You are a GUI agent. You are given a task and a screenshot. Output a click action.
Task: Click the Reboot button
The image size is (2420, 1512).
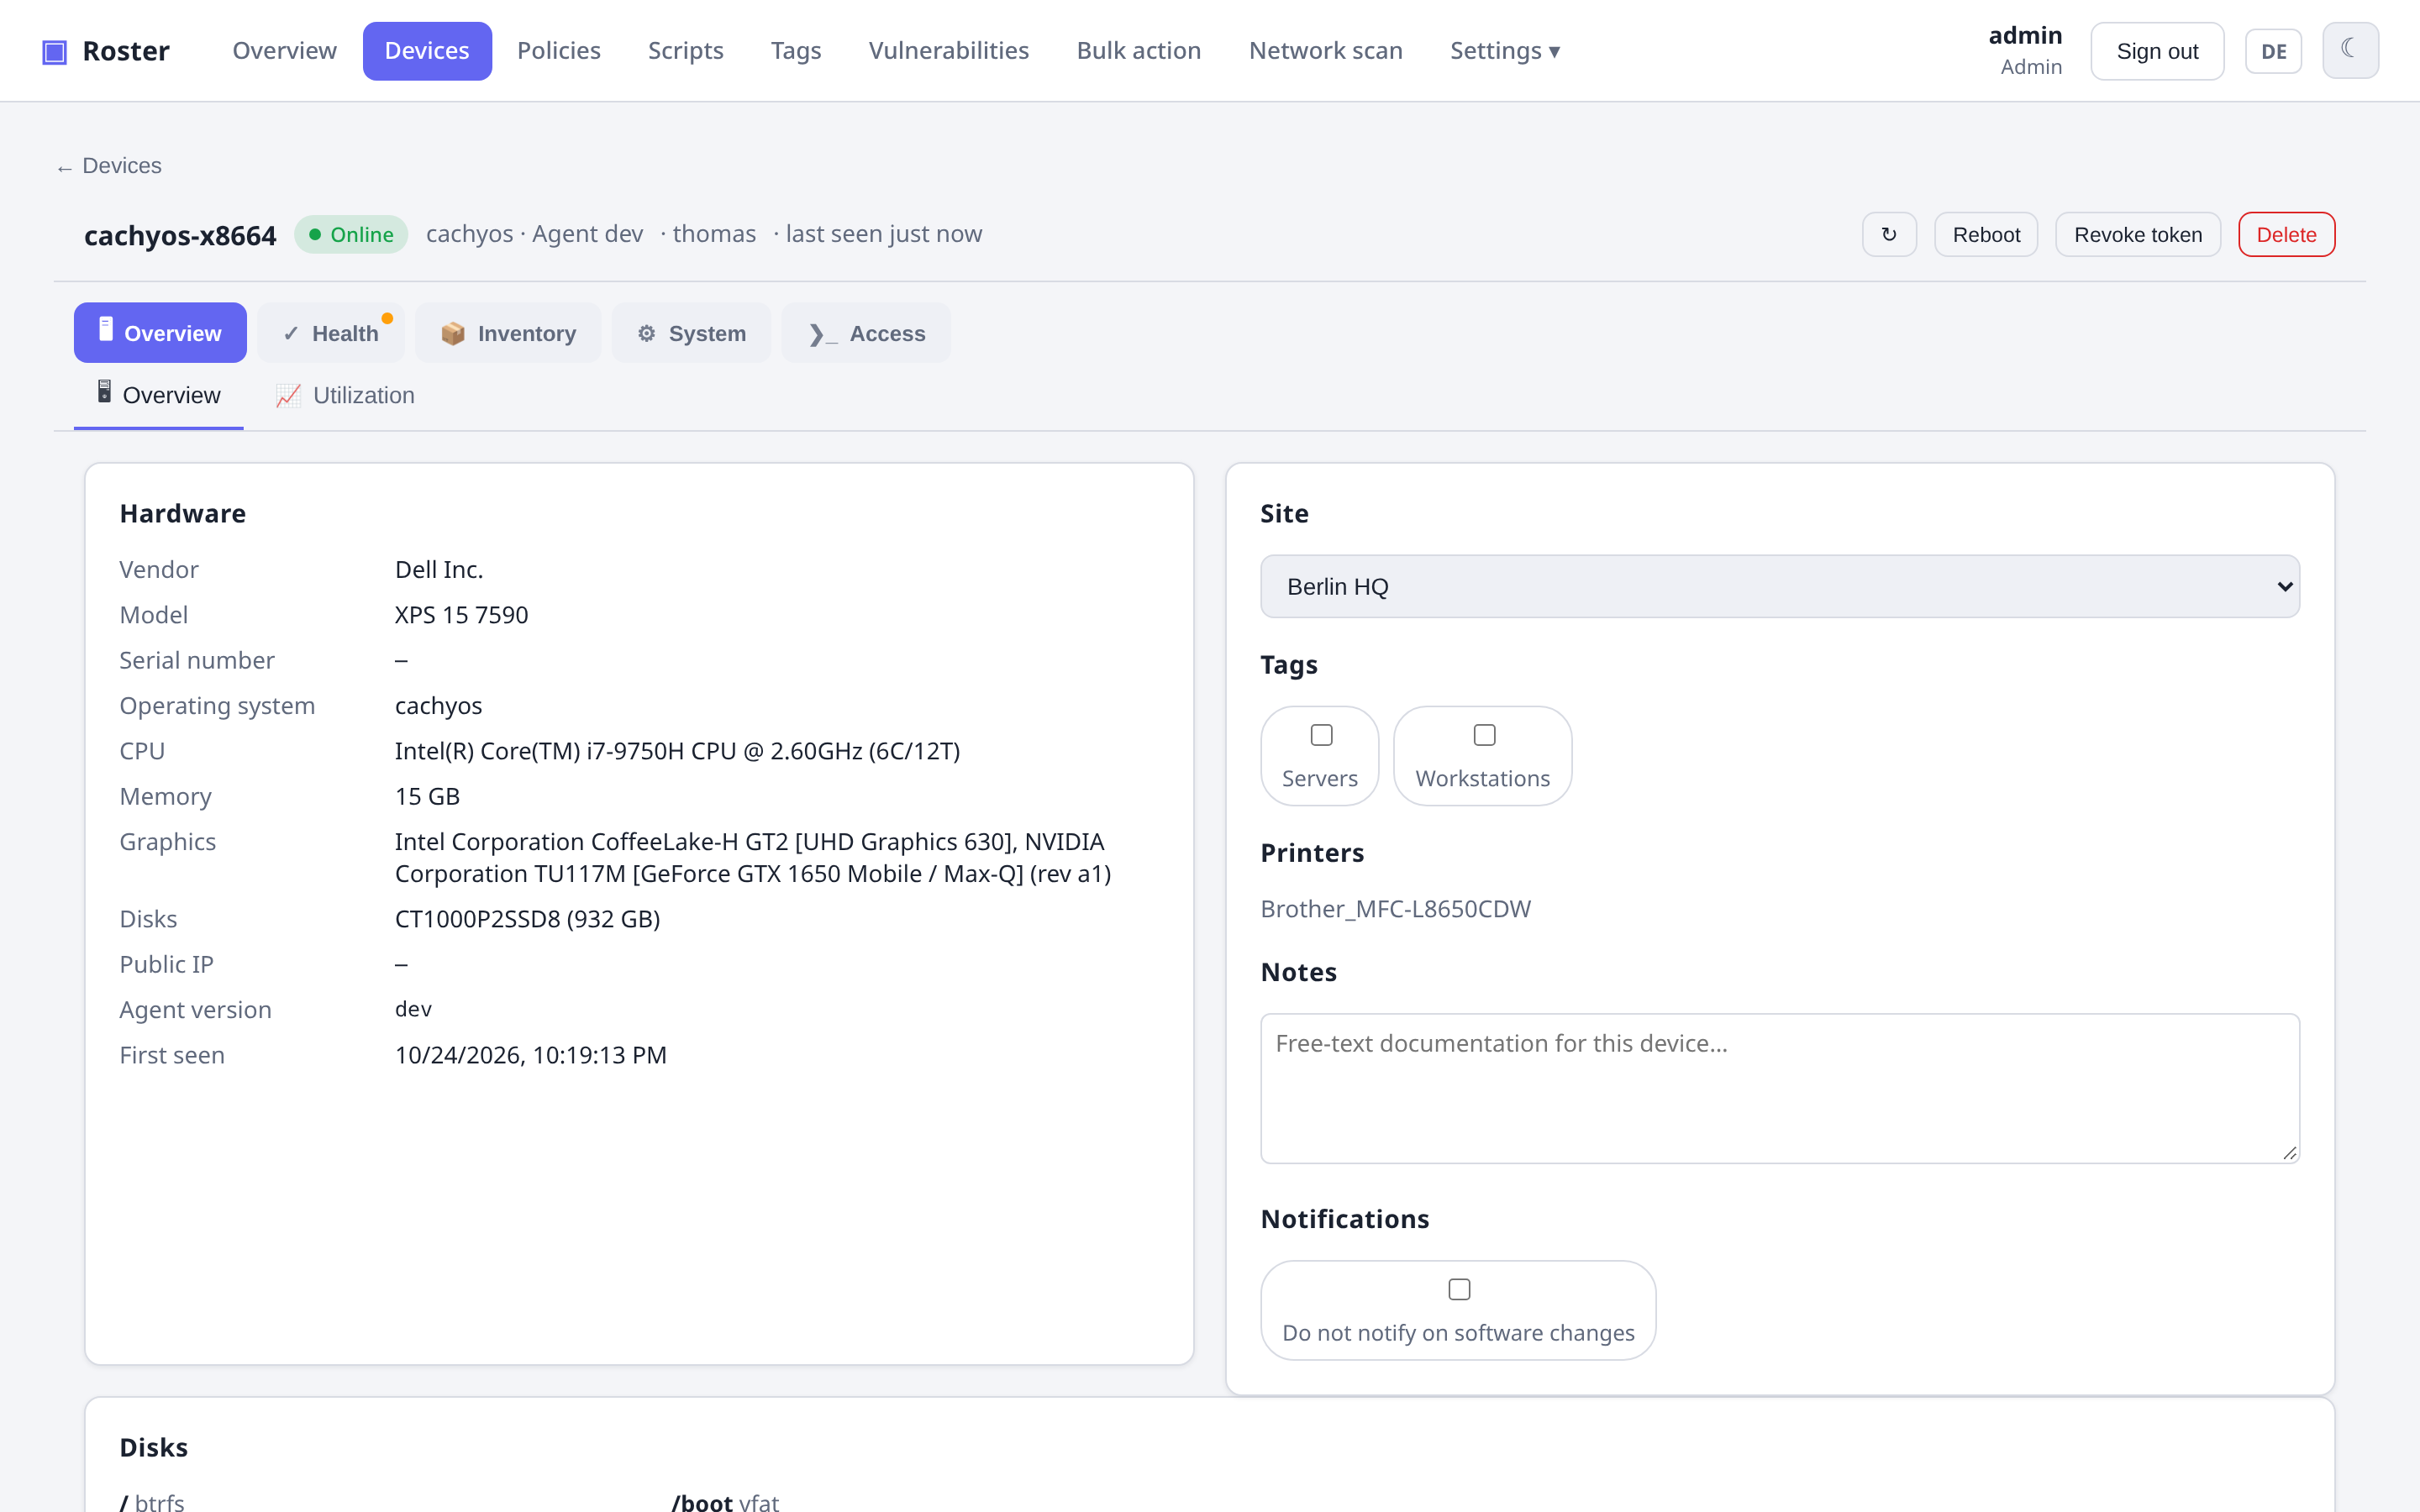(x=1985, y=234)
